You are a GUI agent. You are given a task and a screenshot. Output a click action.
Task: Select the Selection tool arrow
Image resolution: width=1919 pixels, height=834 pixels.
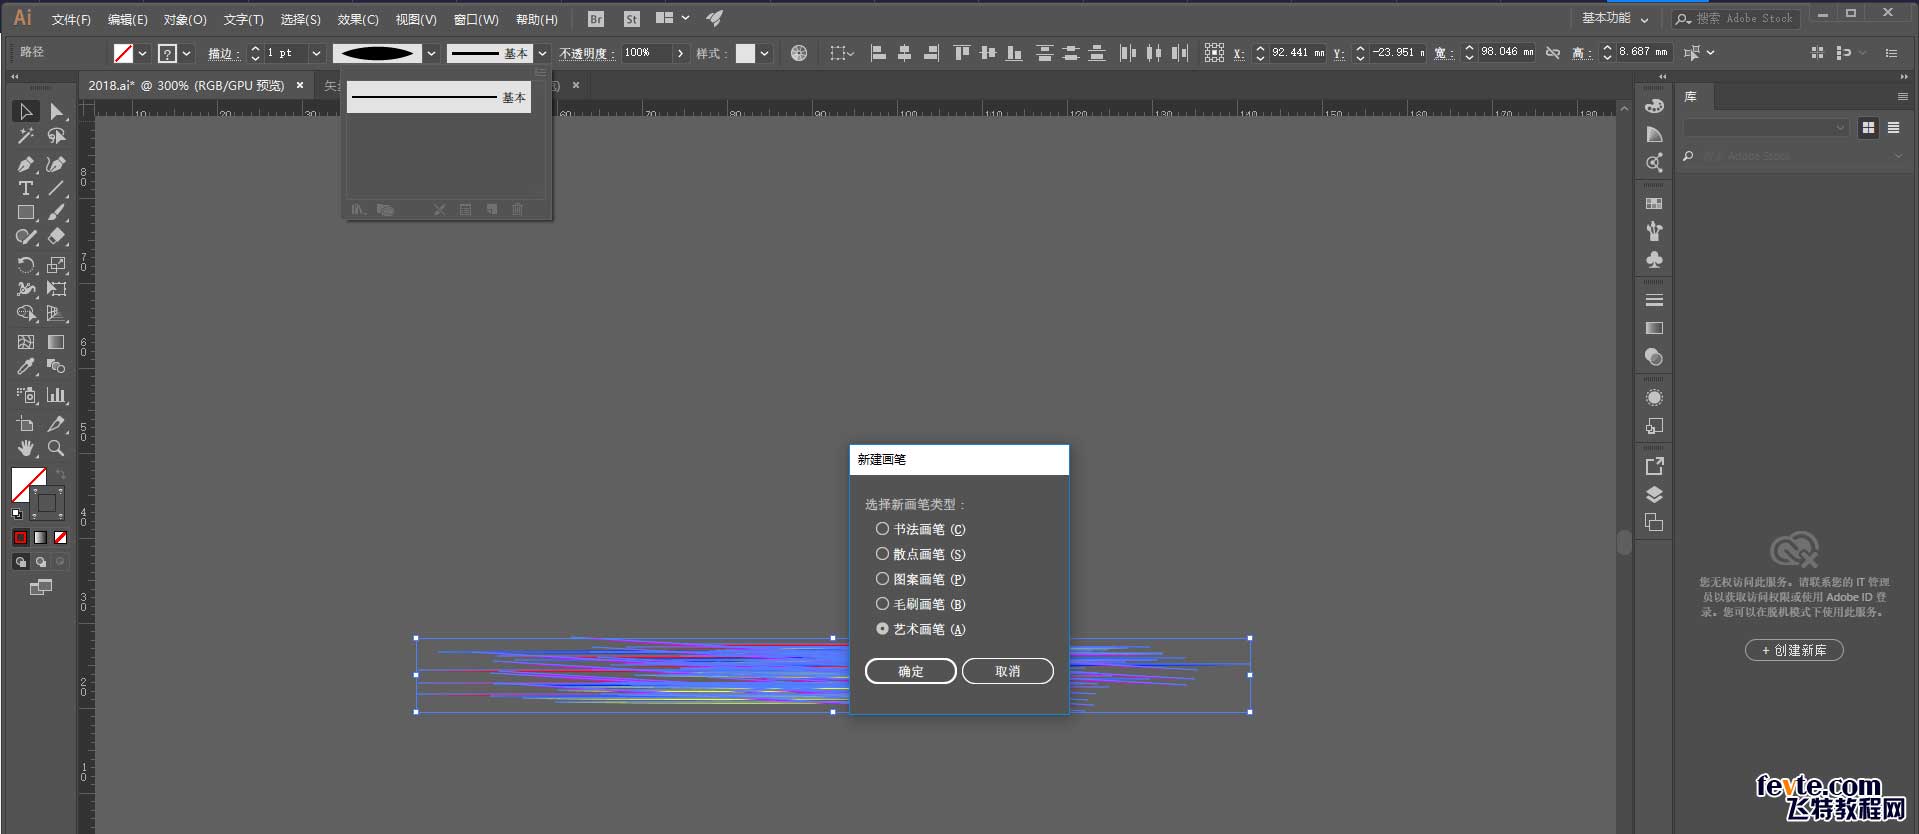pyautogui.click(x=26, y=111)
